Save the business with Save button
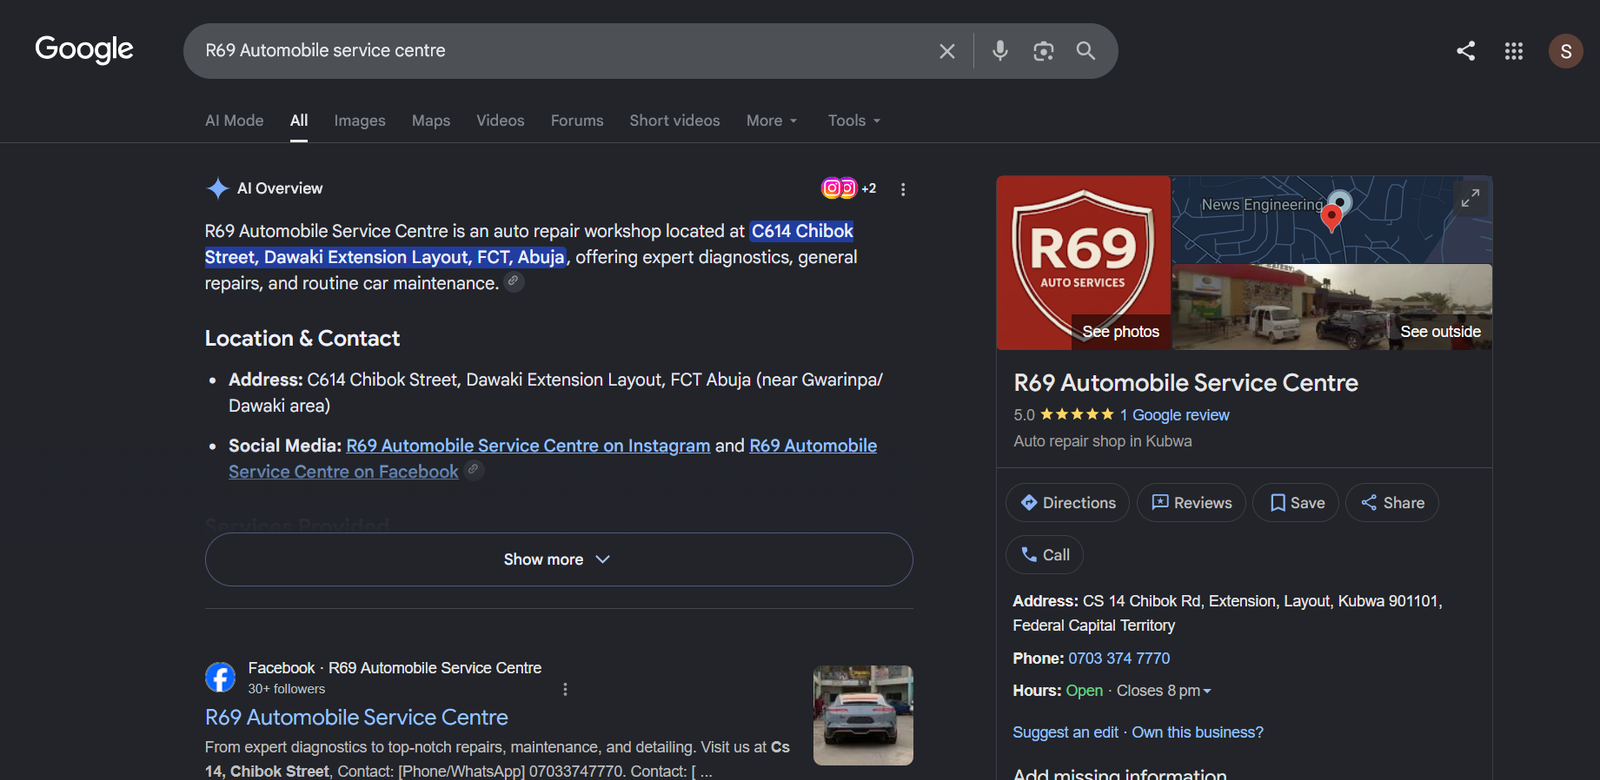Viewport: 1600px width, 780px height. 1297,503
